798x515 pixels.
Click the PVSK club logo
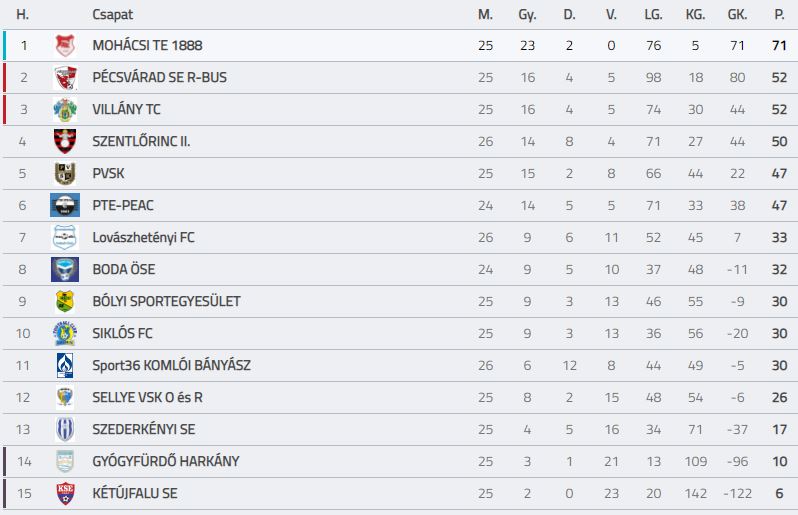(x=65, y=174)
